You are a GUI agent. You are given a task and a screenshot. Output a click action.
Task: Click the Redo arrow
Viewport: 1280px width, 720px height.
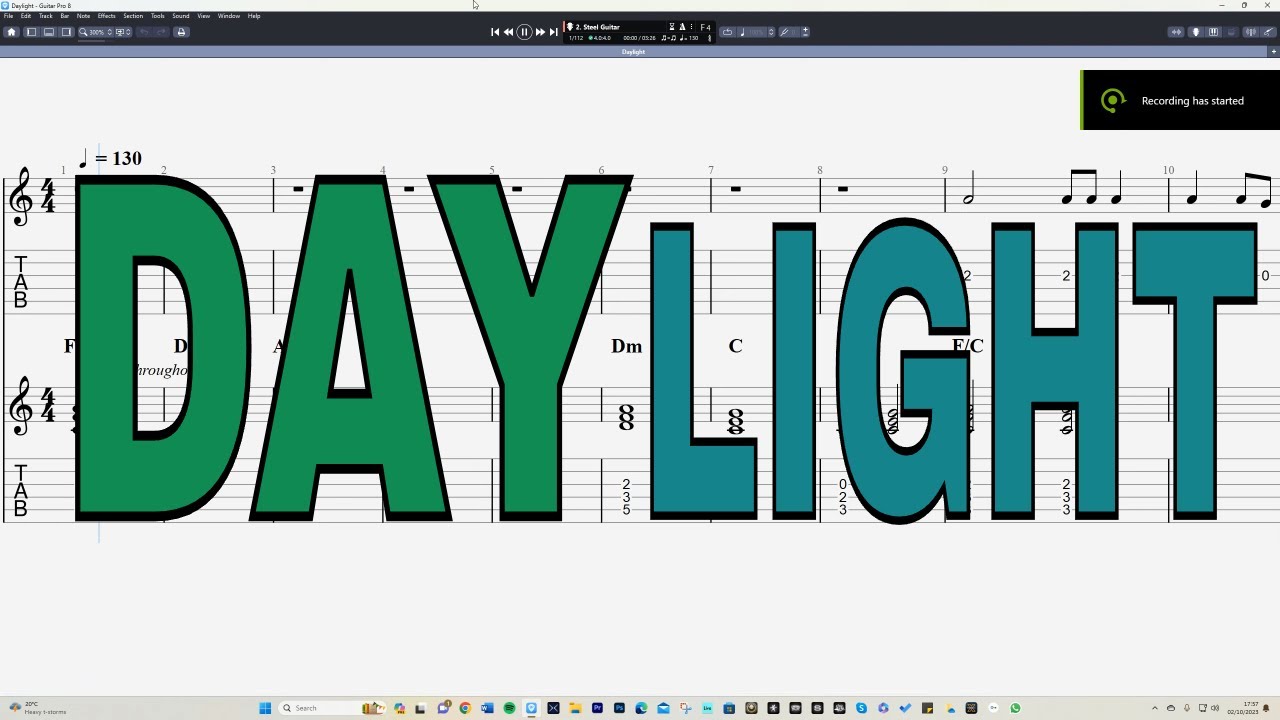[161, 32]
